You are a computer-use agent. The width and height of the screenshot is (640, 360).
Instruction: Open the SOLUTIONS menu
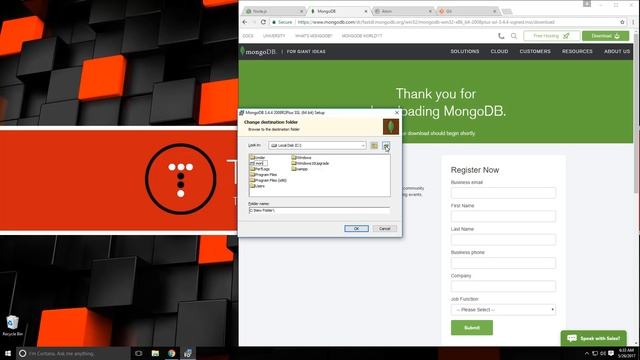coord(464,51)
